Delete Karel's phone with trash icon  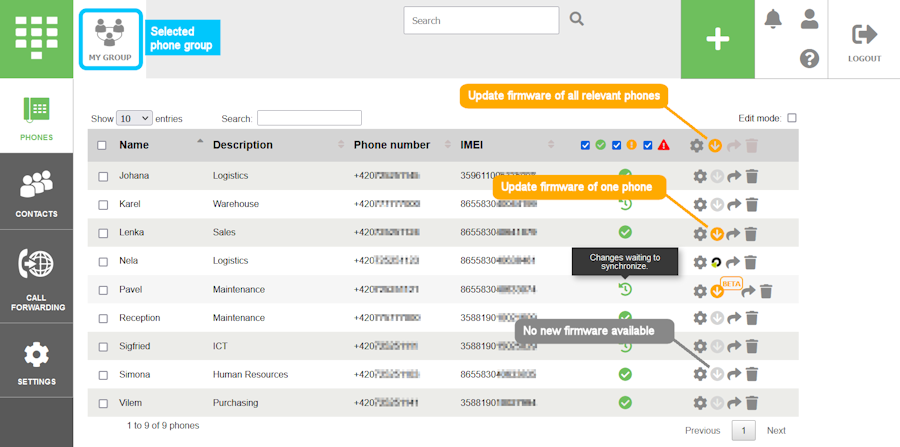click(x=752, y=204)
